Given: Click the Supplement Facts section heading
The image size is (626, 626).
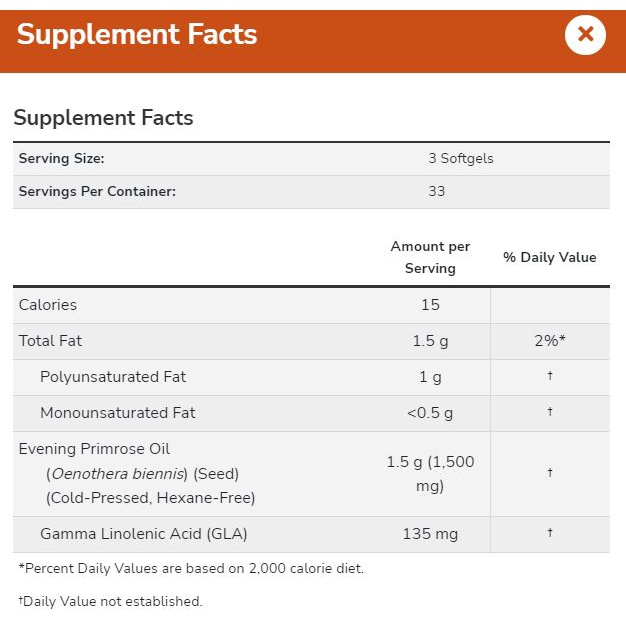Looking at the screenshot, I should 103,118.
